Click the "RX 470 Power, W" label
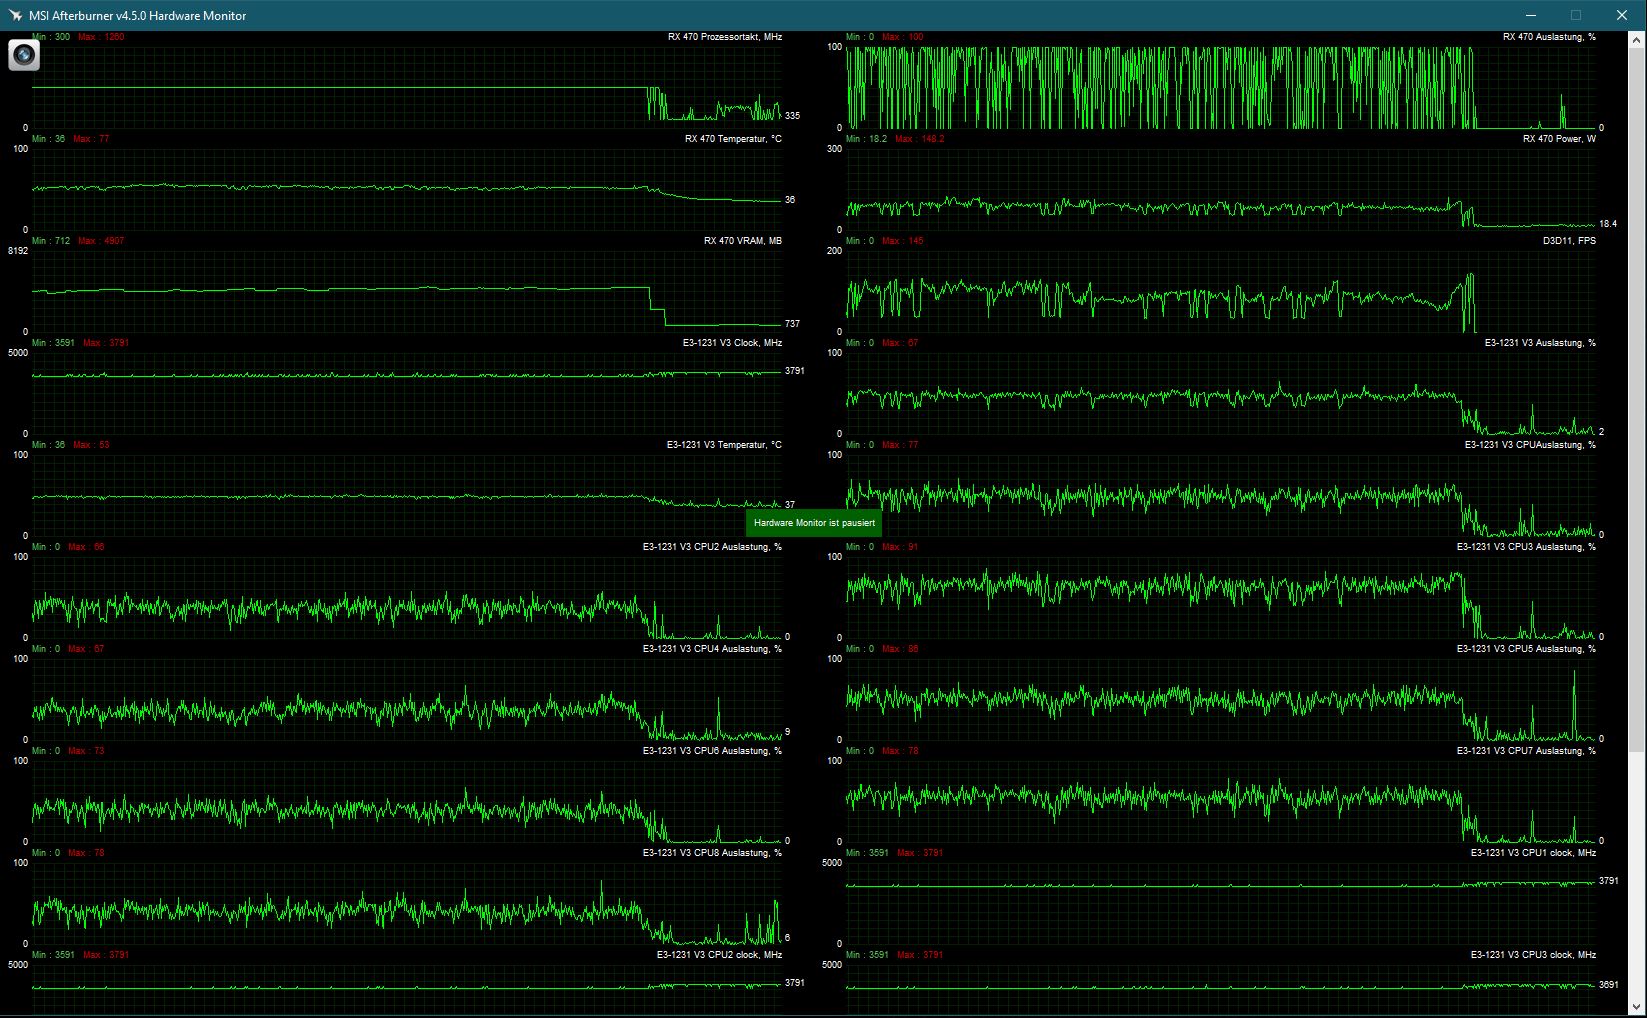The height and width of the screenshot is (1018, 1647). point(1559,139)
